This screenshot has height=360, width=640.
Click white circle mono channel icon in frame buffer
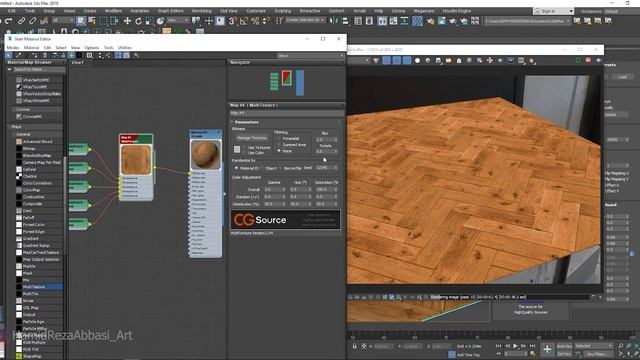[417, 60]
